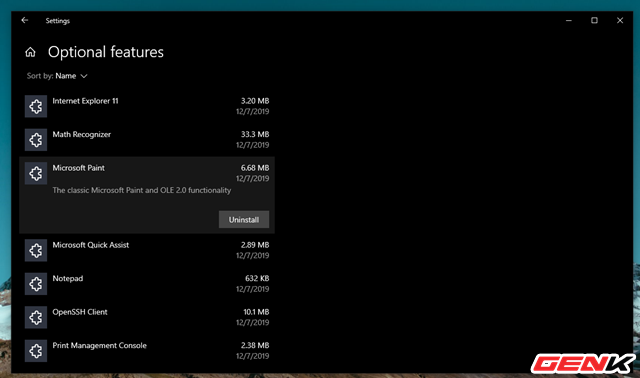Click the Notepad feature icon
Screen dimensions: 640x378
pyautogui.click(x=36, y=284)
